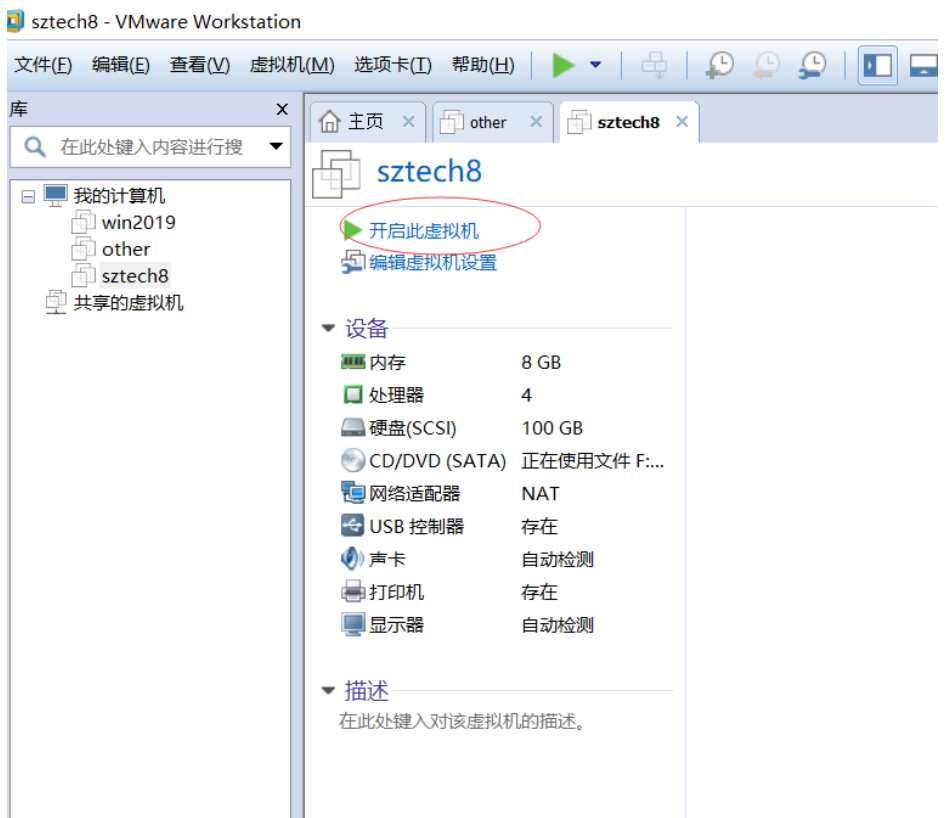The image size is (948, 818).
Task: Click the 处理器 processor device icon
Action: [353, 394]
